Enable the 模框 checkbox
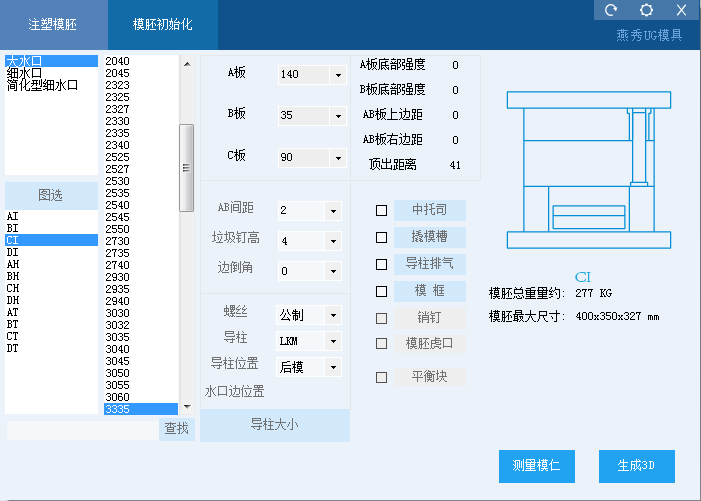701x501 pixels. pos(381,291)
